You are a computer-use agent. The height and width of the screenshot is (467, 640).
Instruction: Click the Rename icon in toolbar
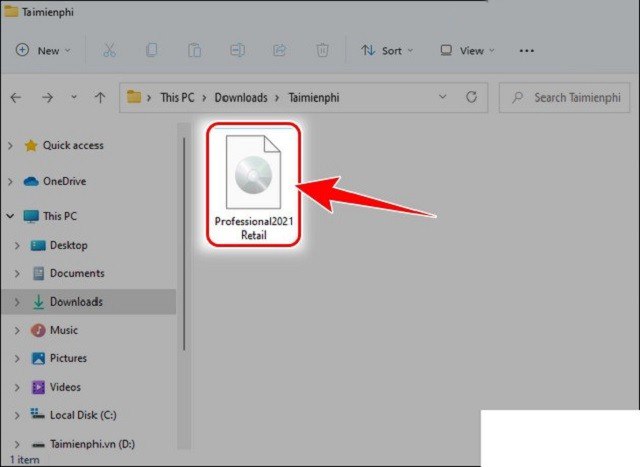(237, 50)
